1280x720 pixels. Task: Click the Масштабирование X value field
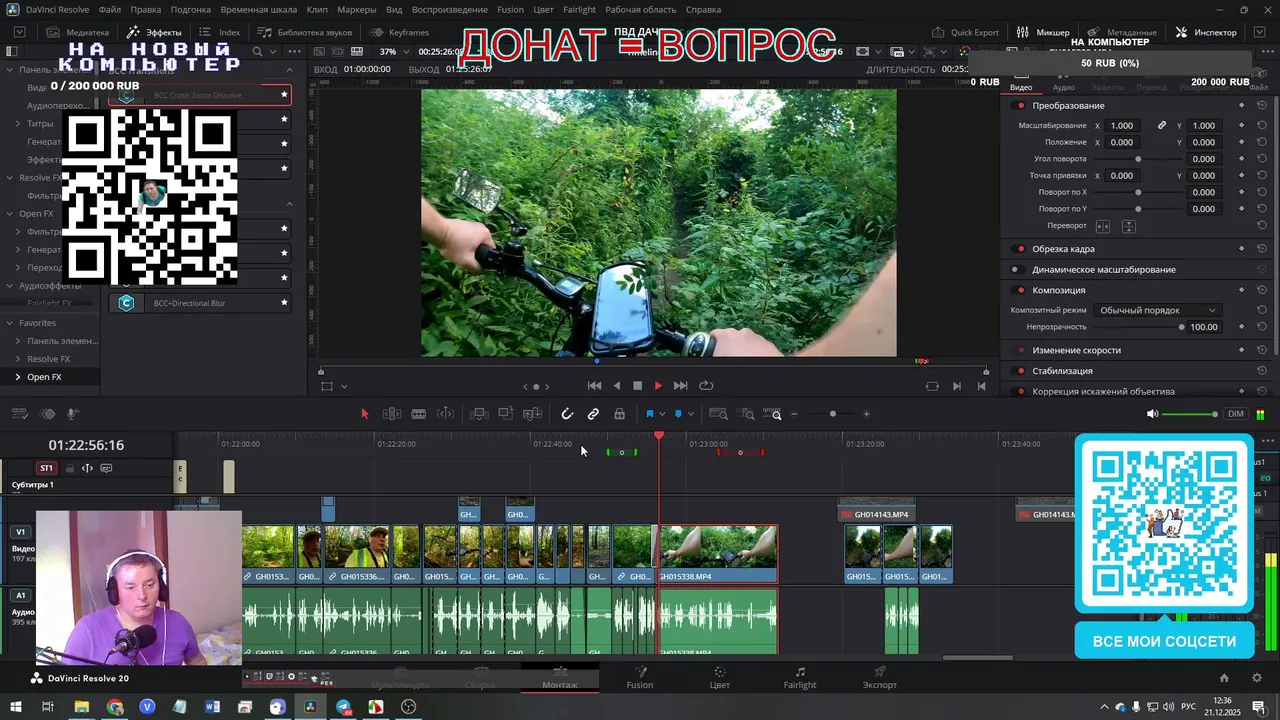click(x=1122, y=126)
